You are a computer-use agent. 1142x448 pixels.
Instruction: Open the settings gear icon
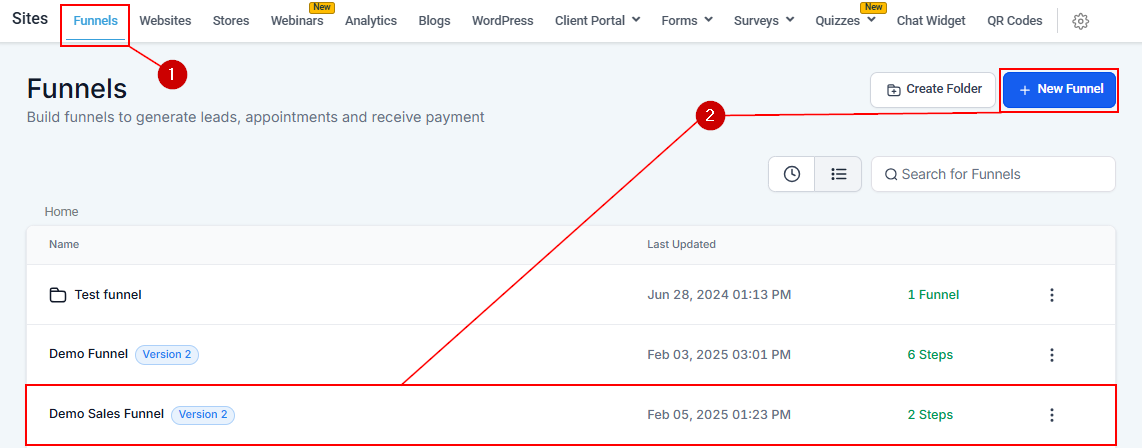(x=1080, y=21)
